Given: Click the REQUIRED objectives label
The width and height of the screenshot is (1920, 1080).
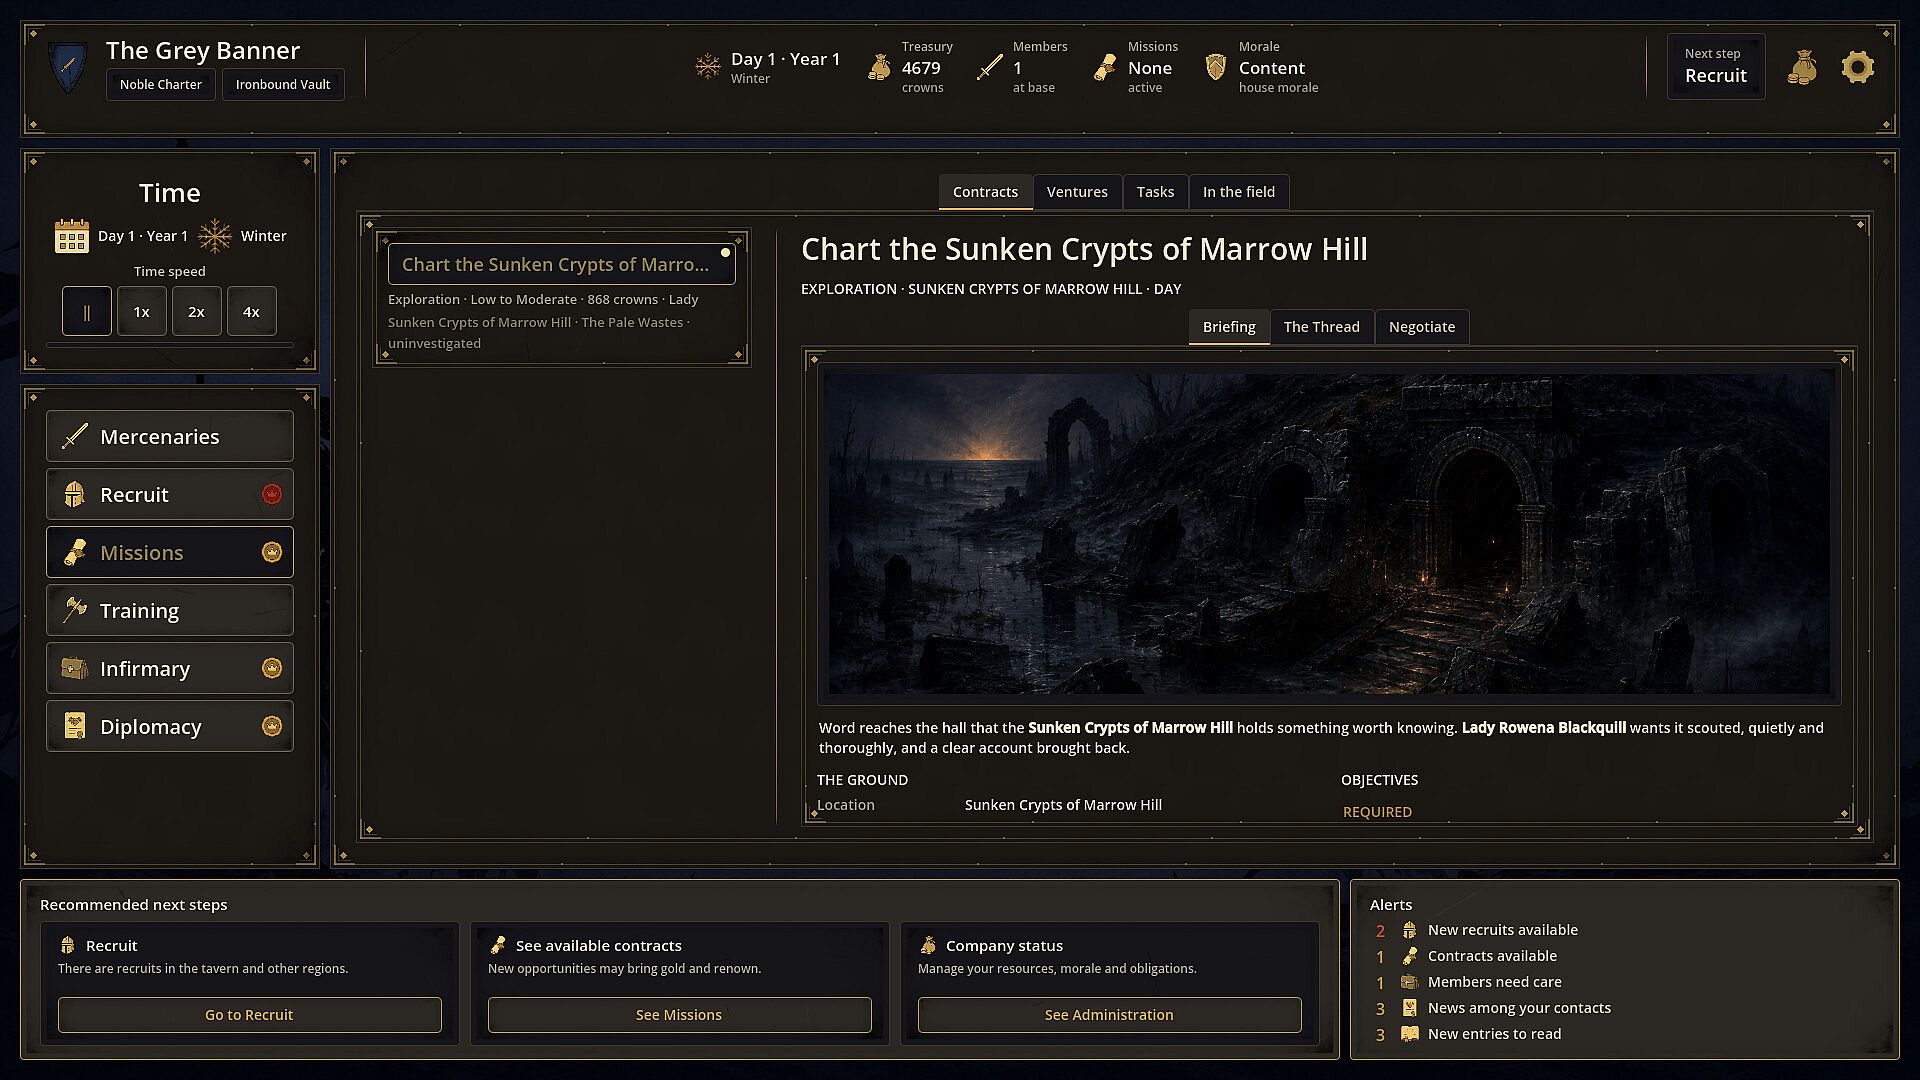Looking at the screenshot, I should pos(1377,812).
